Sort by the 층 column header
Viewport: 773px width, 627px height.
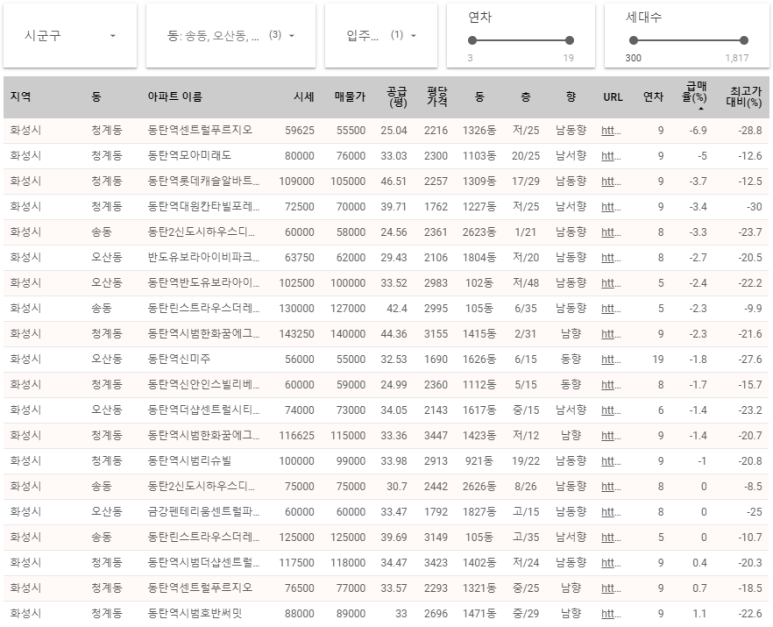pos(526,97)
